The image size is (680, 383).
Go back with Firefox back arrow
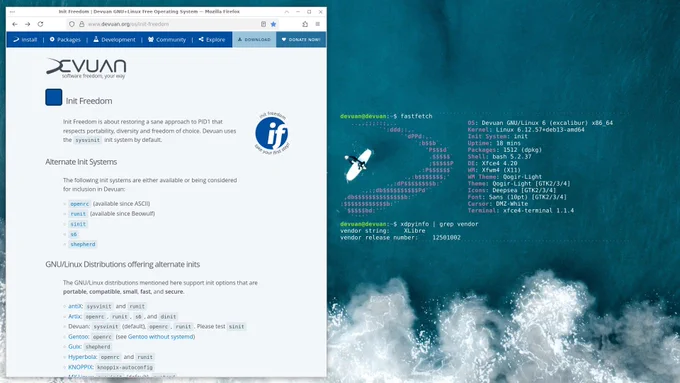[15, 24]
